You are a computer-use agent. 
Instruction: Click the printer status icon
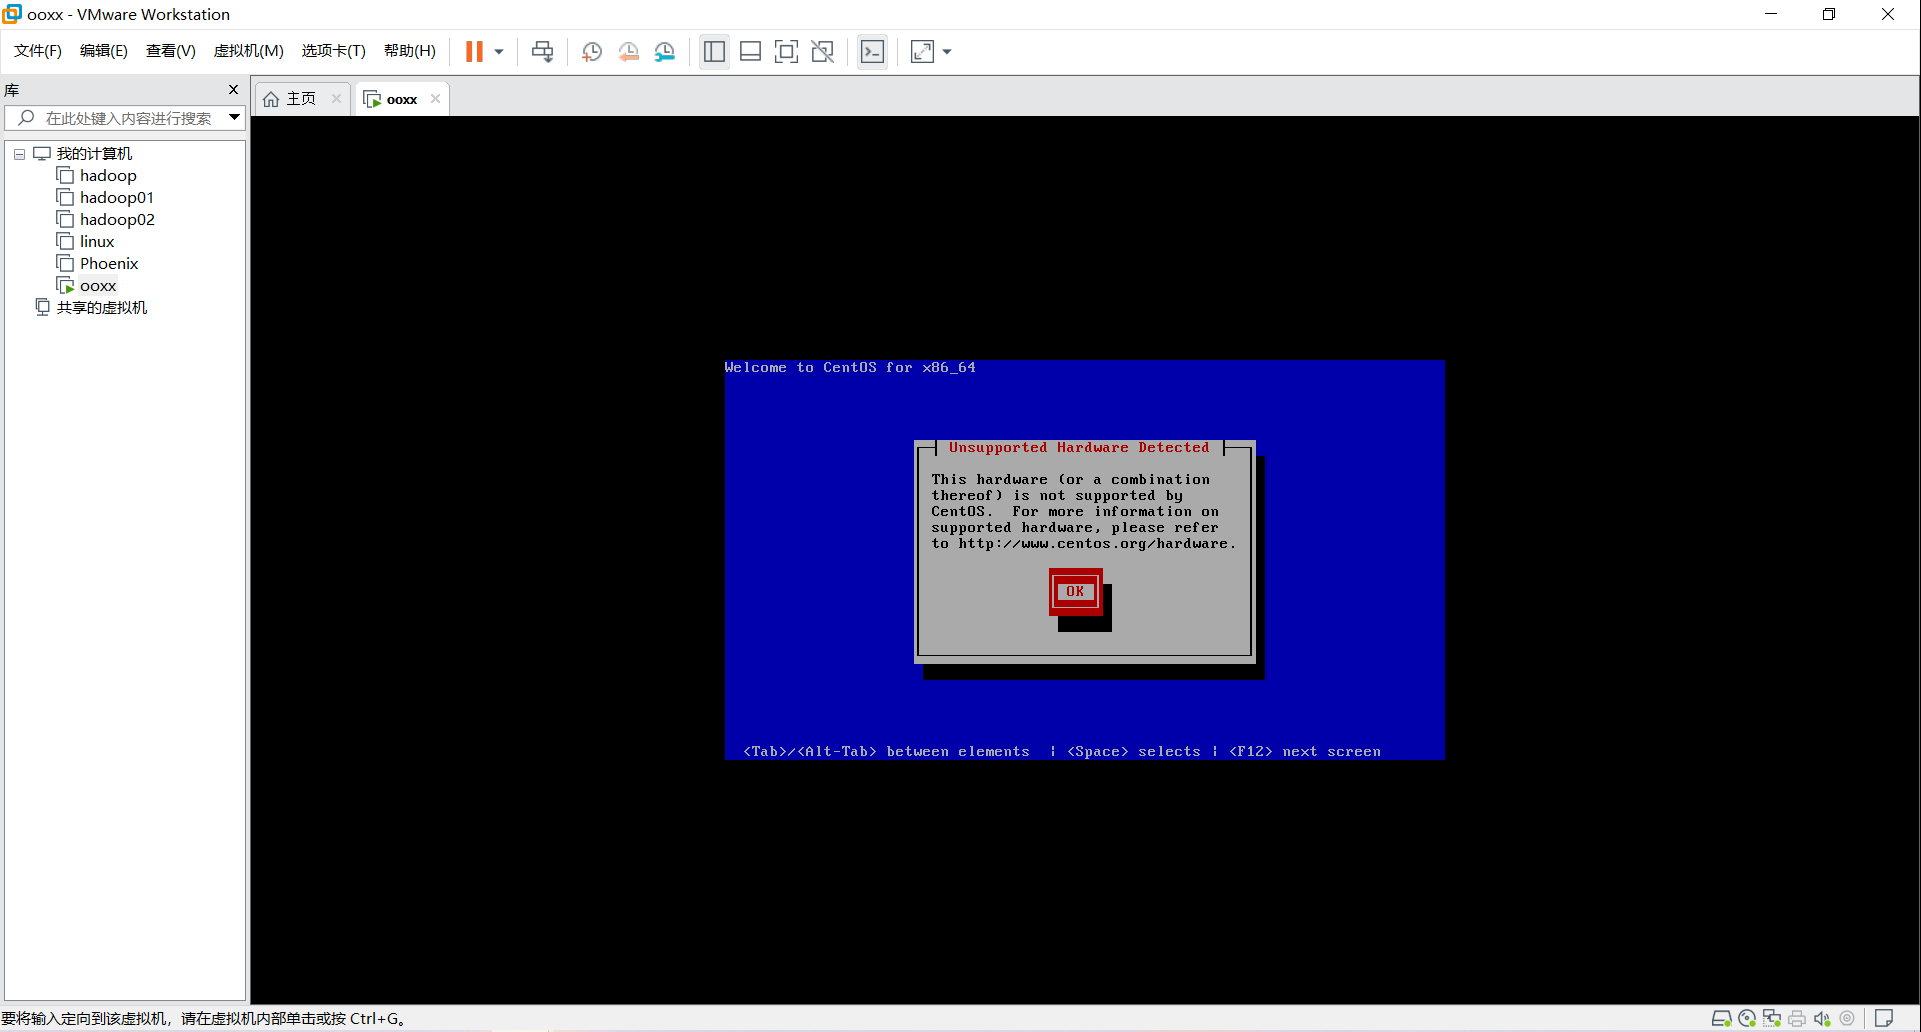pos(1797,1018)
